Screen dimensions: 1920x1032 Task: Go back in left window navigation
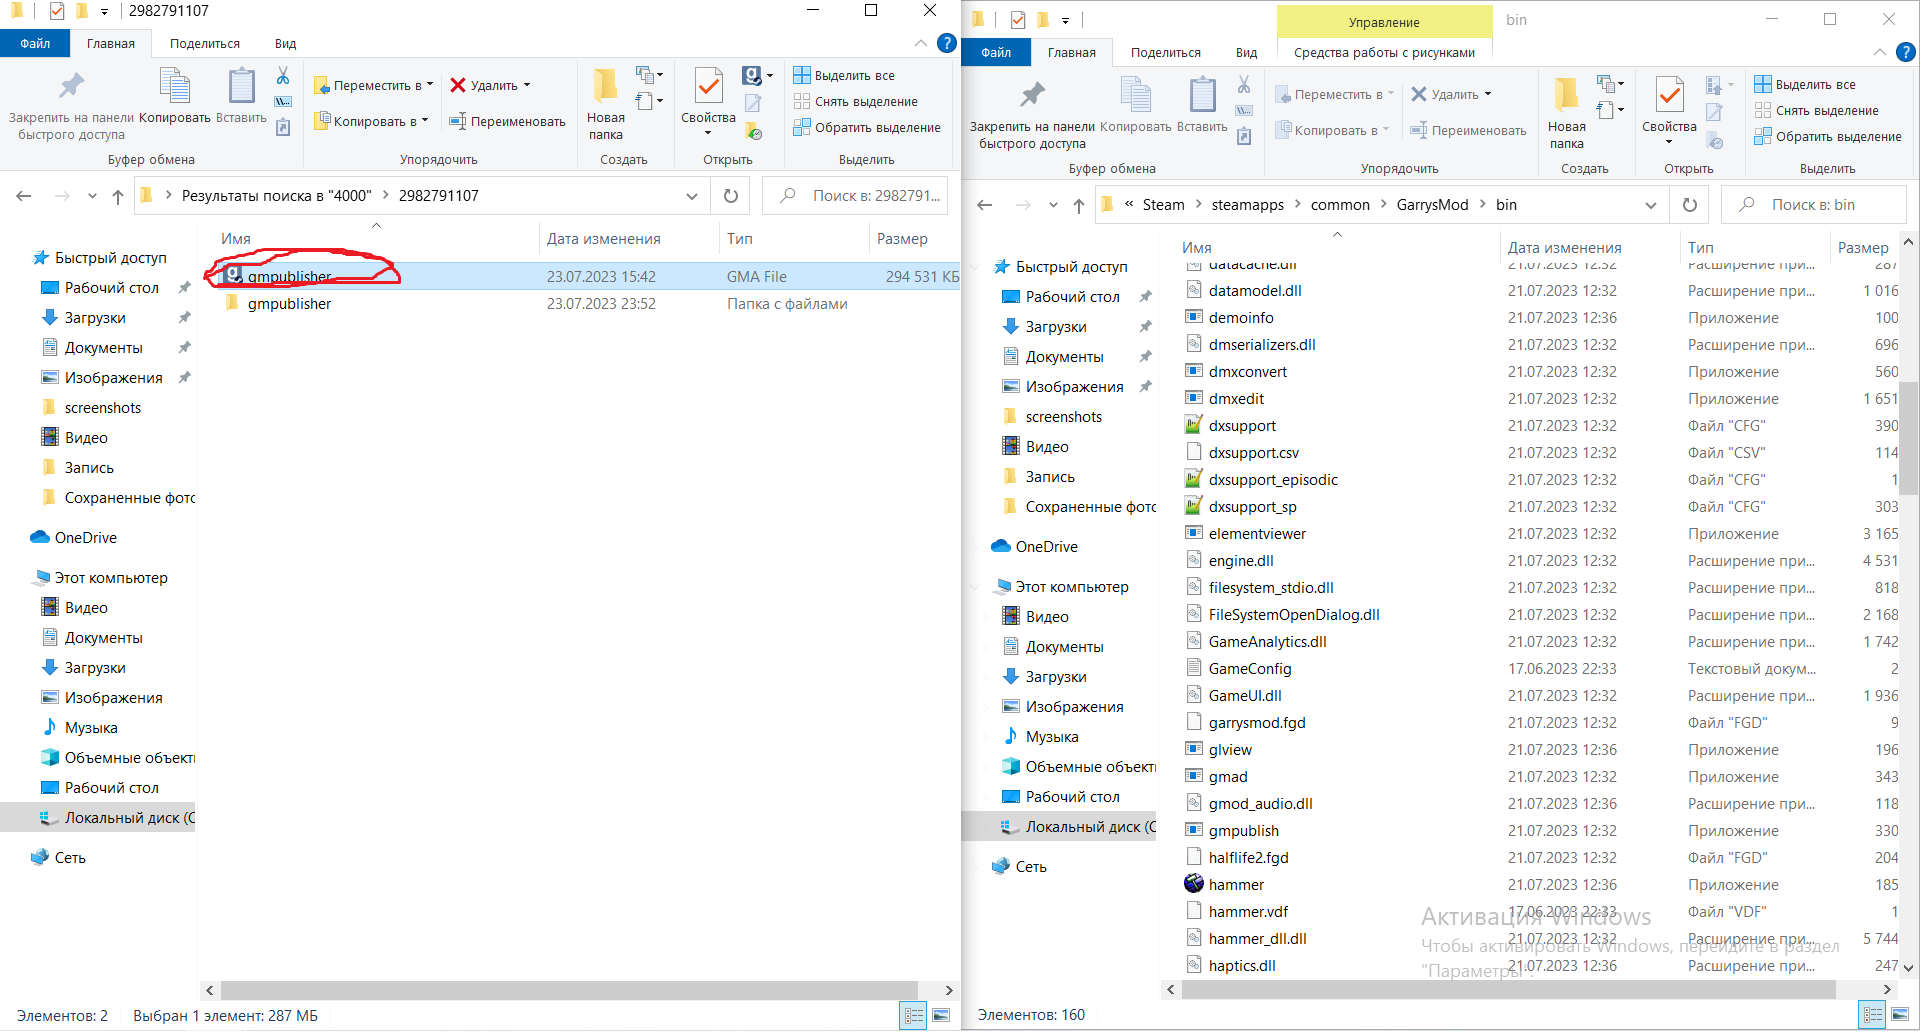(x=25, y=196)
